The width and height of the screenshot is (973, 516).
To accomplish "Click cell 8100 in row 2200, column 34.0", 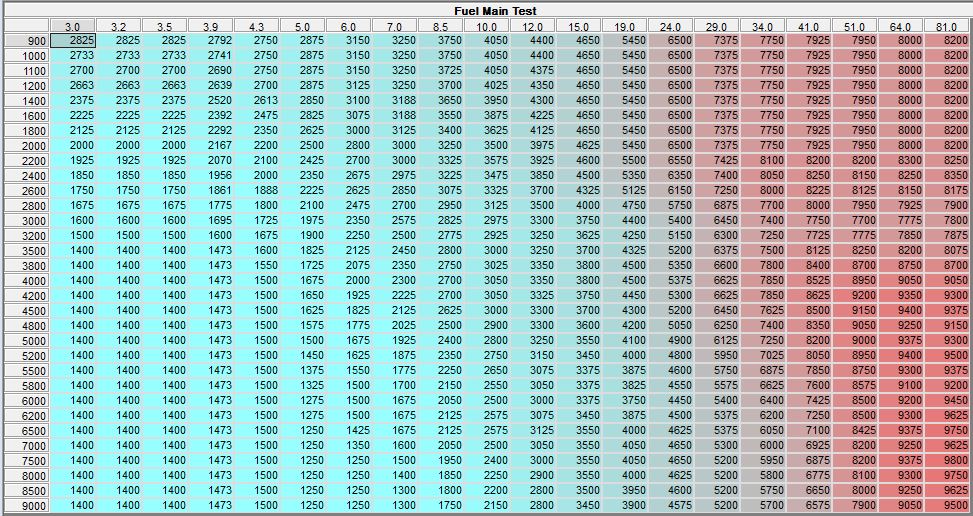I will click(762, 160).
